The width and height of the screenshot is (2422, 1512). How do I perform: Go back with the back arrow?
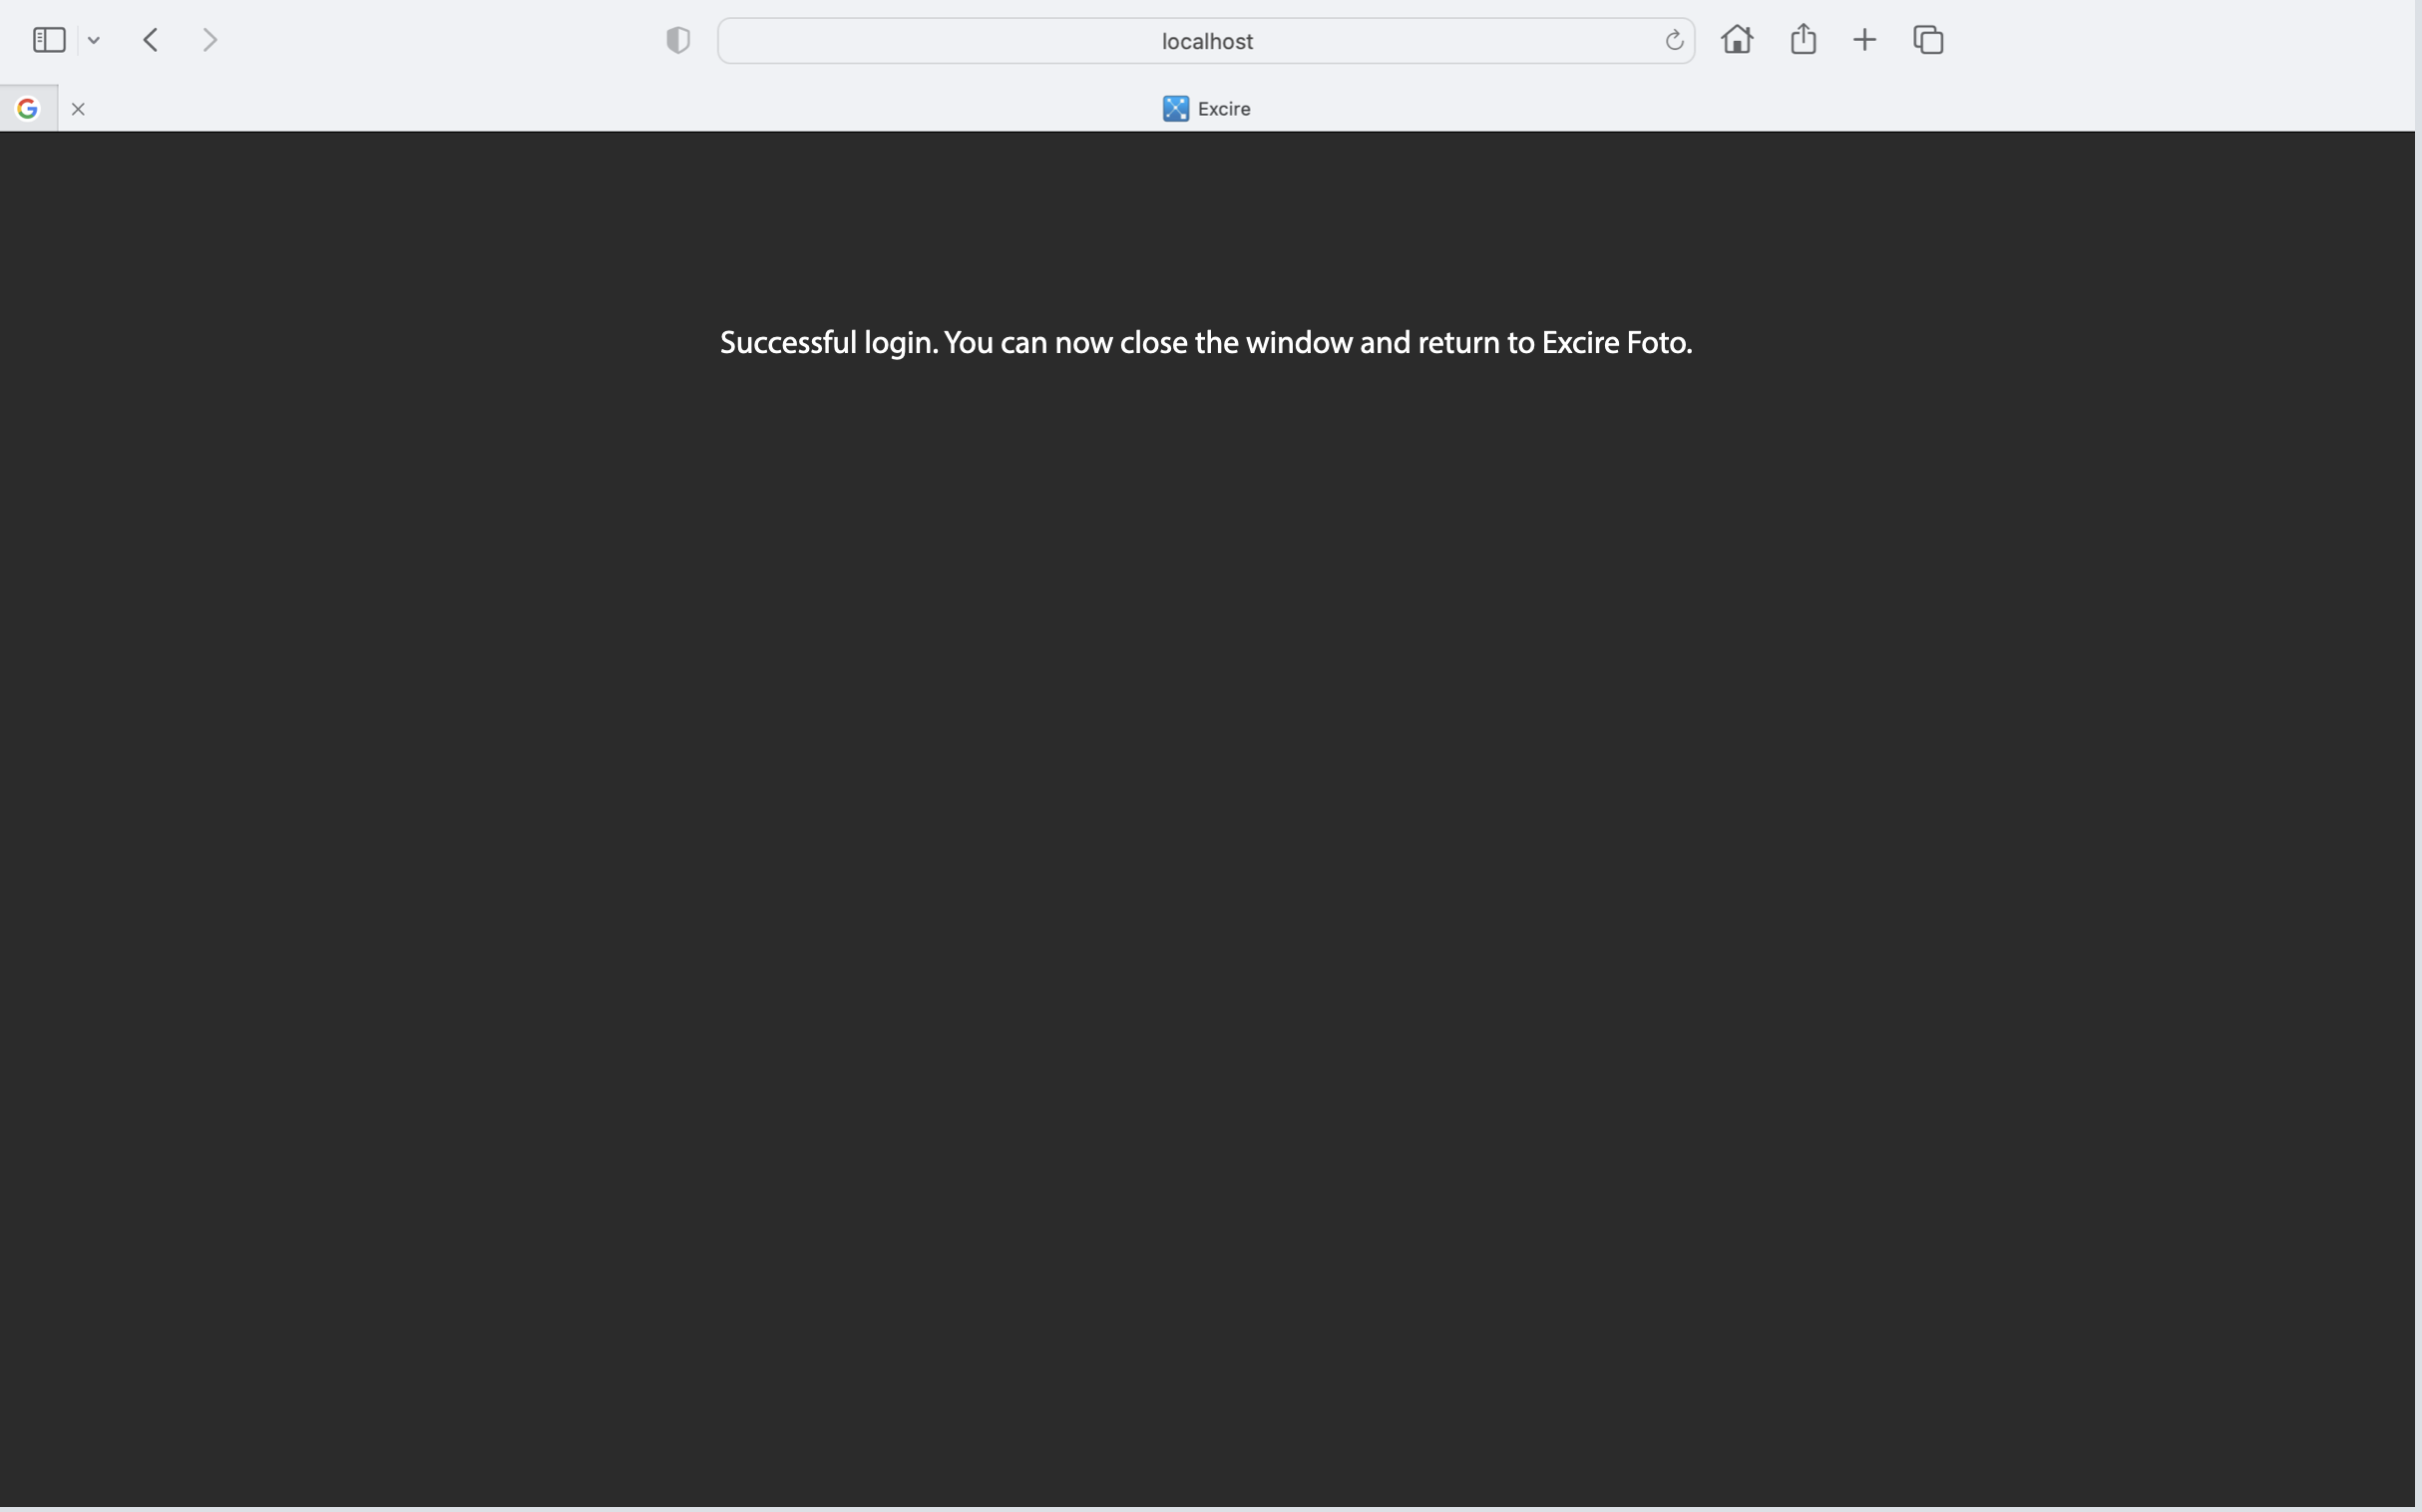(151, 40)
